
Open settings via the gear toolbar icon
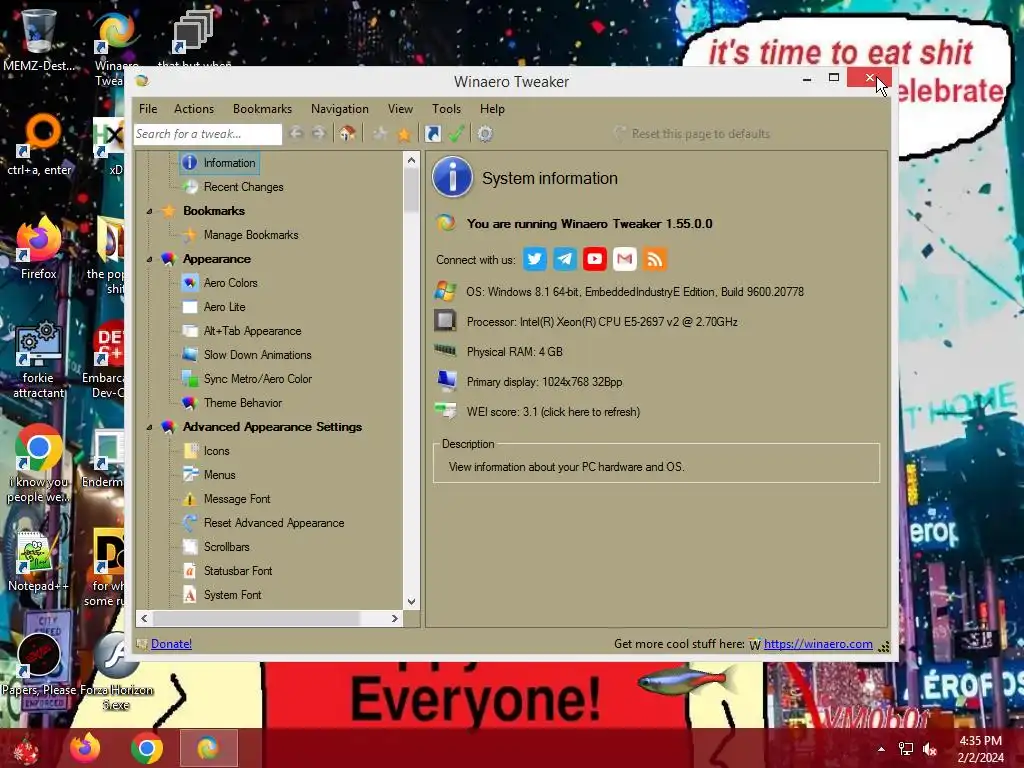[x=485, y=134]
